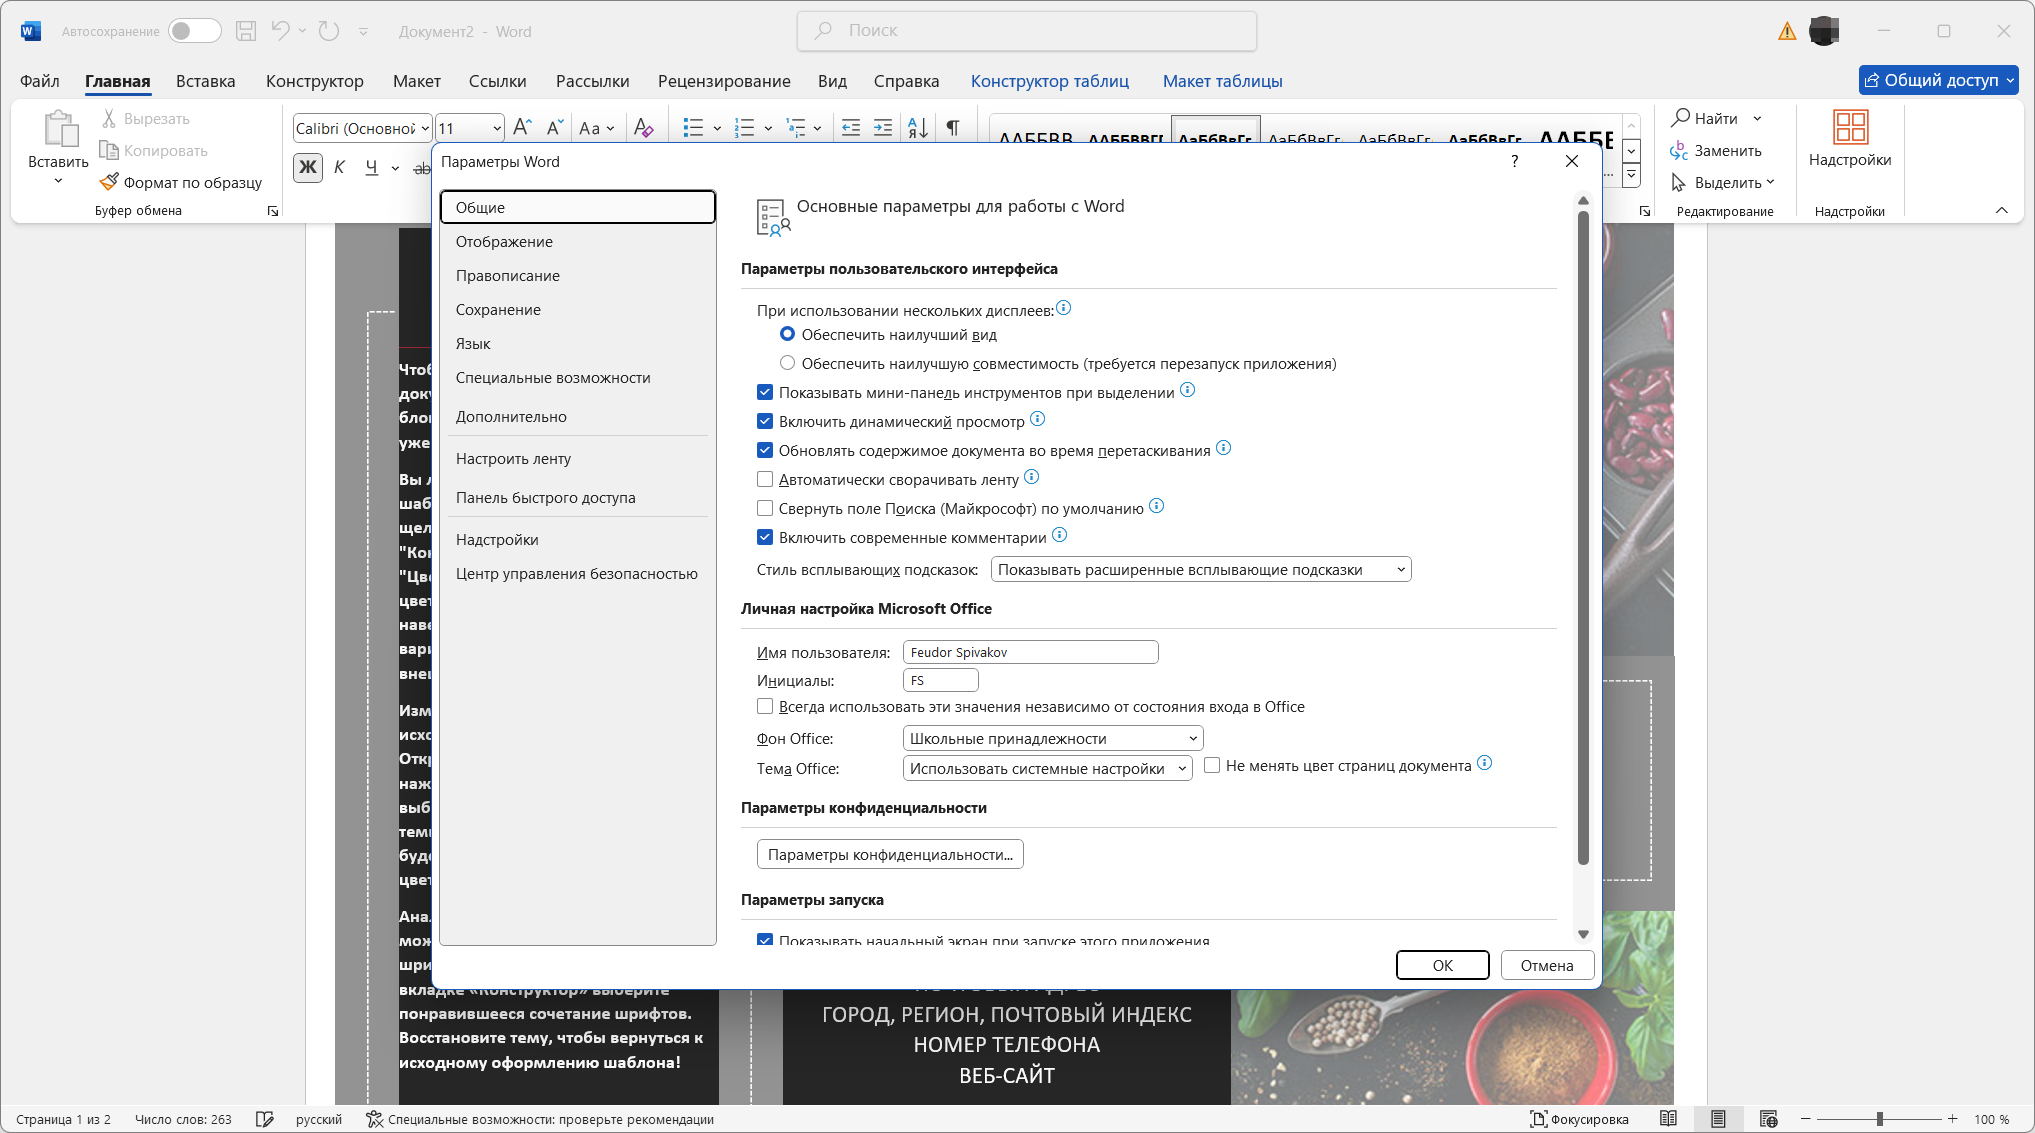Screen dimensions: 2035x1133
Task: Apply Underline (Ч) formatting
Action: [372, 167]
